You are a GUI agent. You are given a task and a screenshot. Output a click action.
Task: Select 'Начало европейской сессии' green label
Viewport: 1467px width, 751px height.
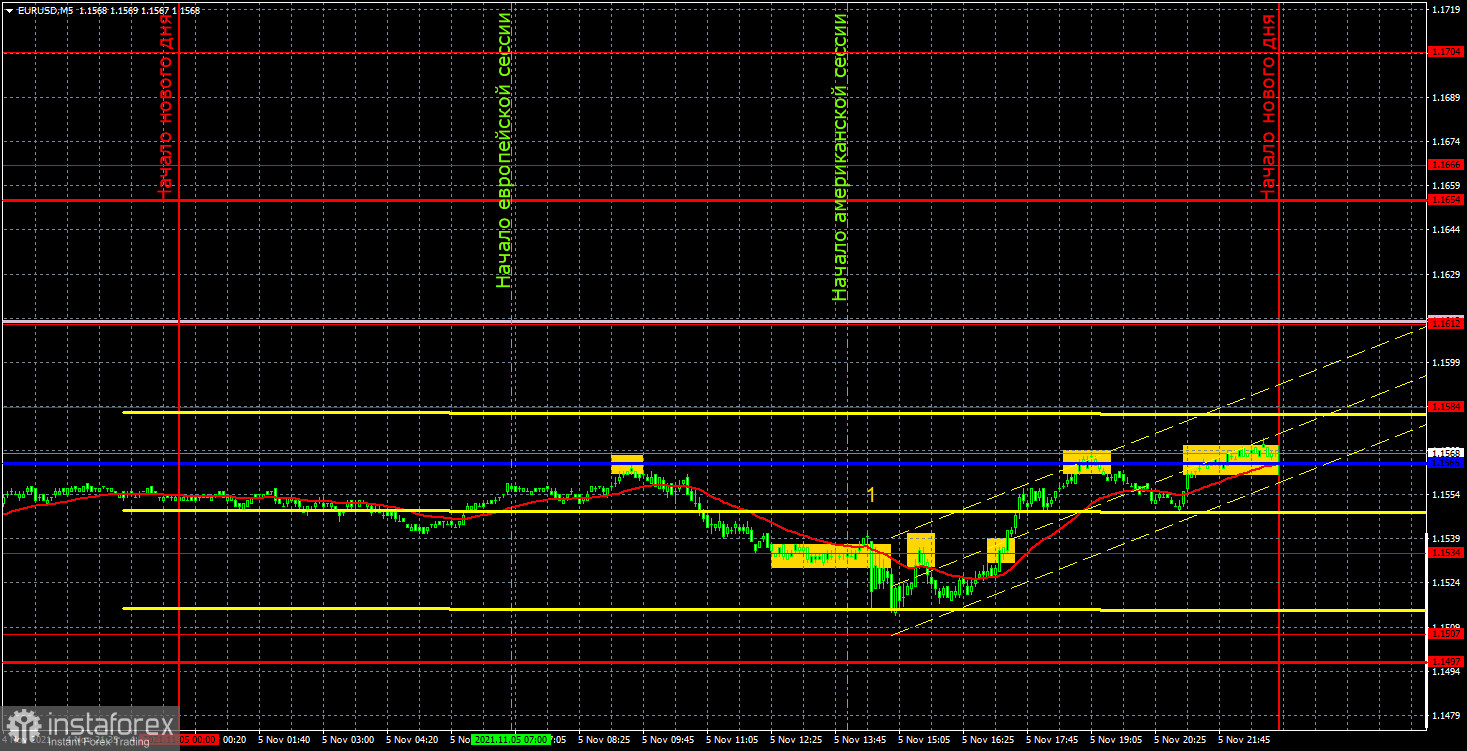point(504,150)
